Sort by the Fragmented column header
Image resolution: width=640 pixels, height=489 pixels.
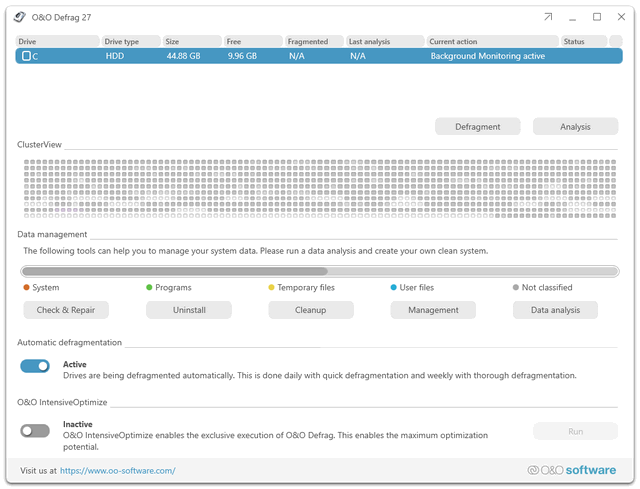(313, 42)
